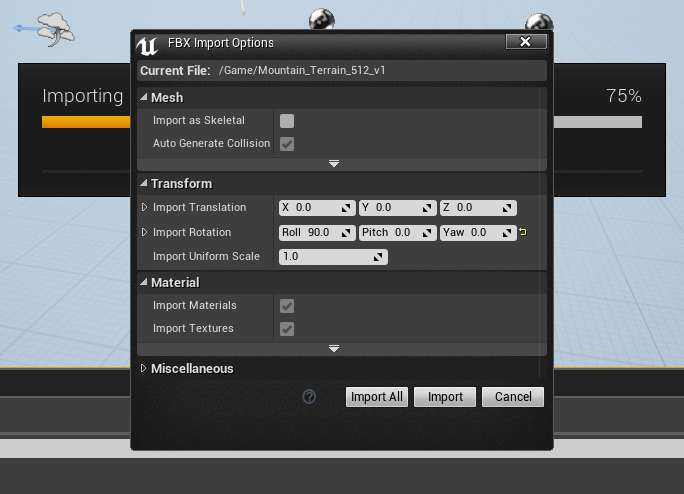
Task: Cancel the FBX import
Action: (513, 397)
